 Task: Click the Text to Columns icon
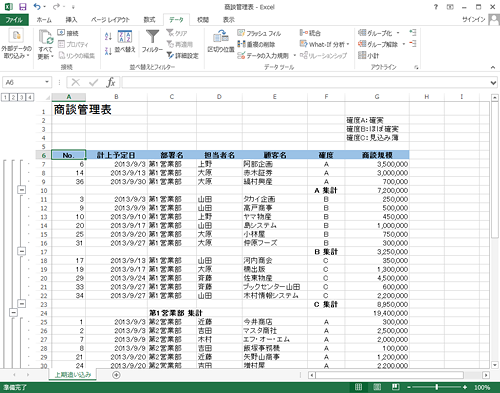(x=221, y=36)
